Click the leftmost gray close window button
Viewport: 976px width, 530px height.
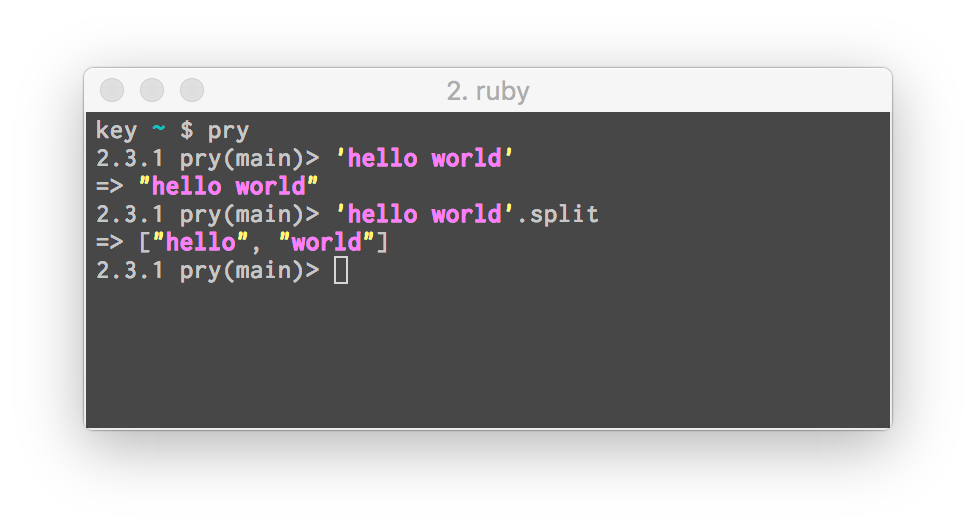tap(112, 90)
